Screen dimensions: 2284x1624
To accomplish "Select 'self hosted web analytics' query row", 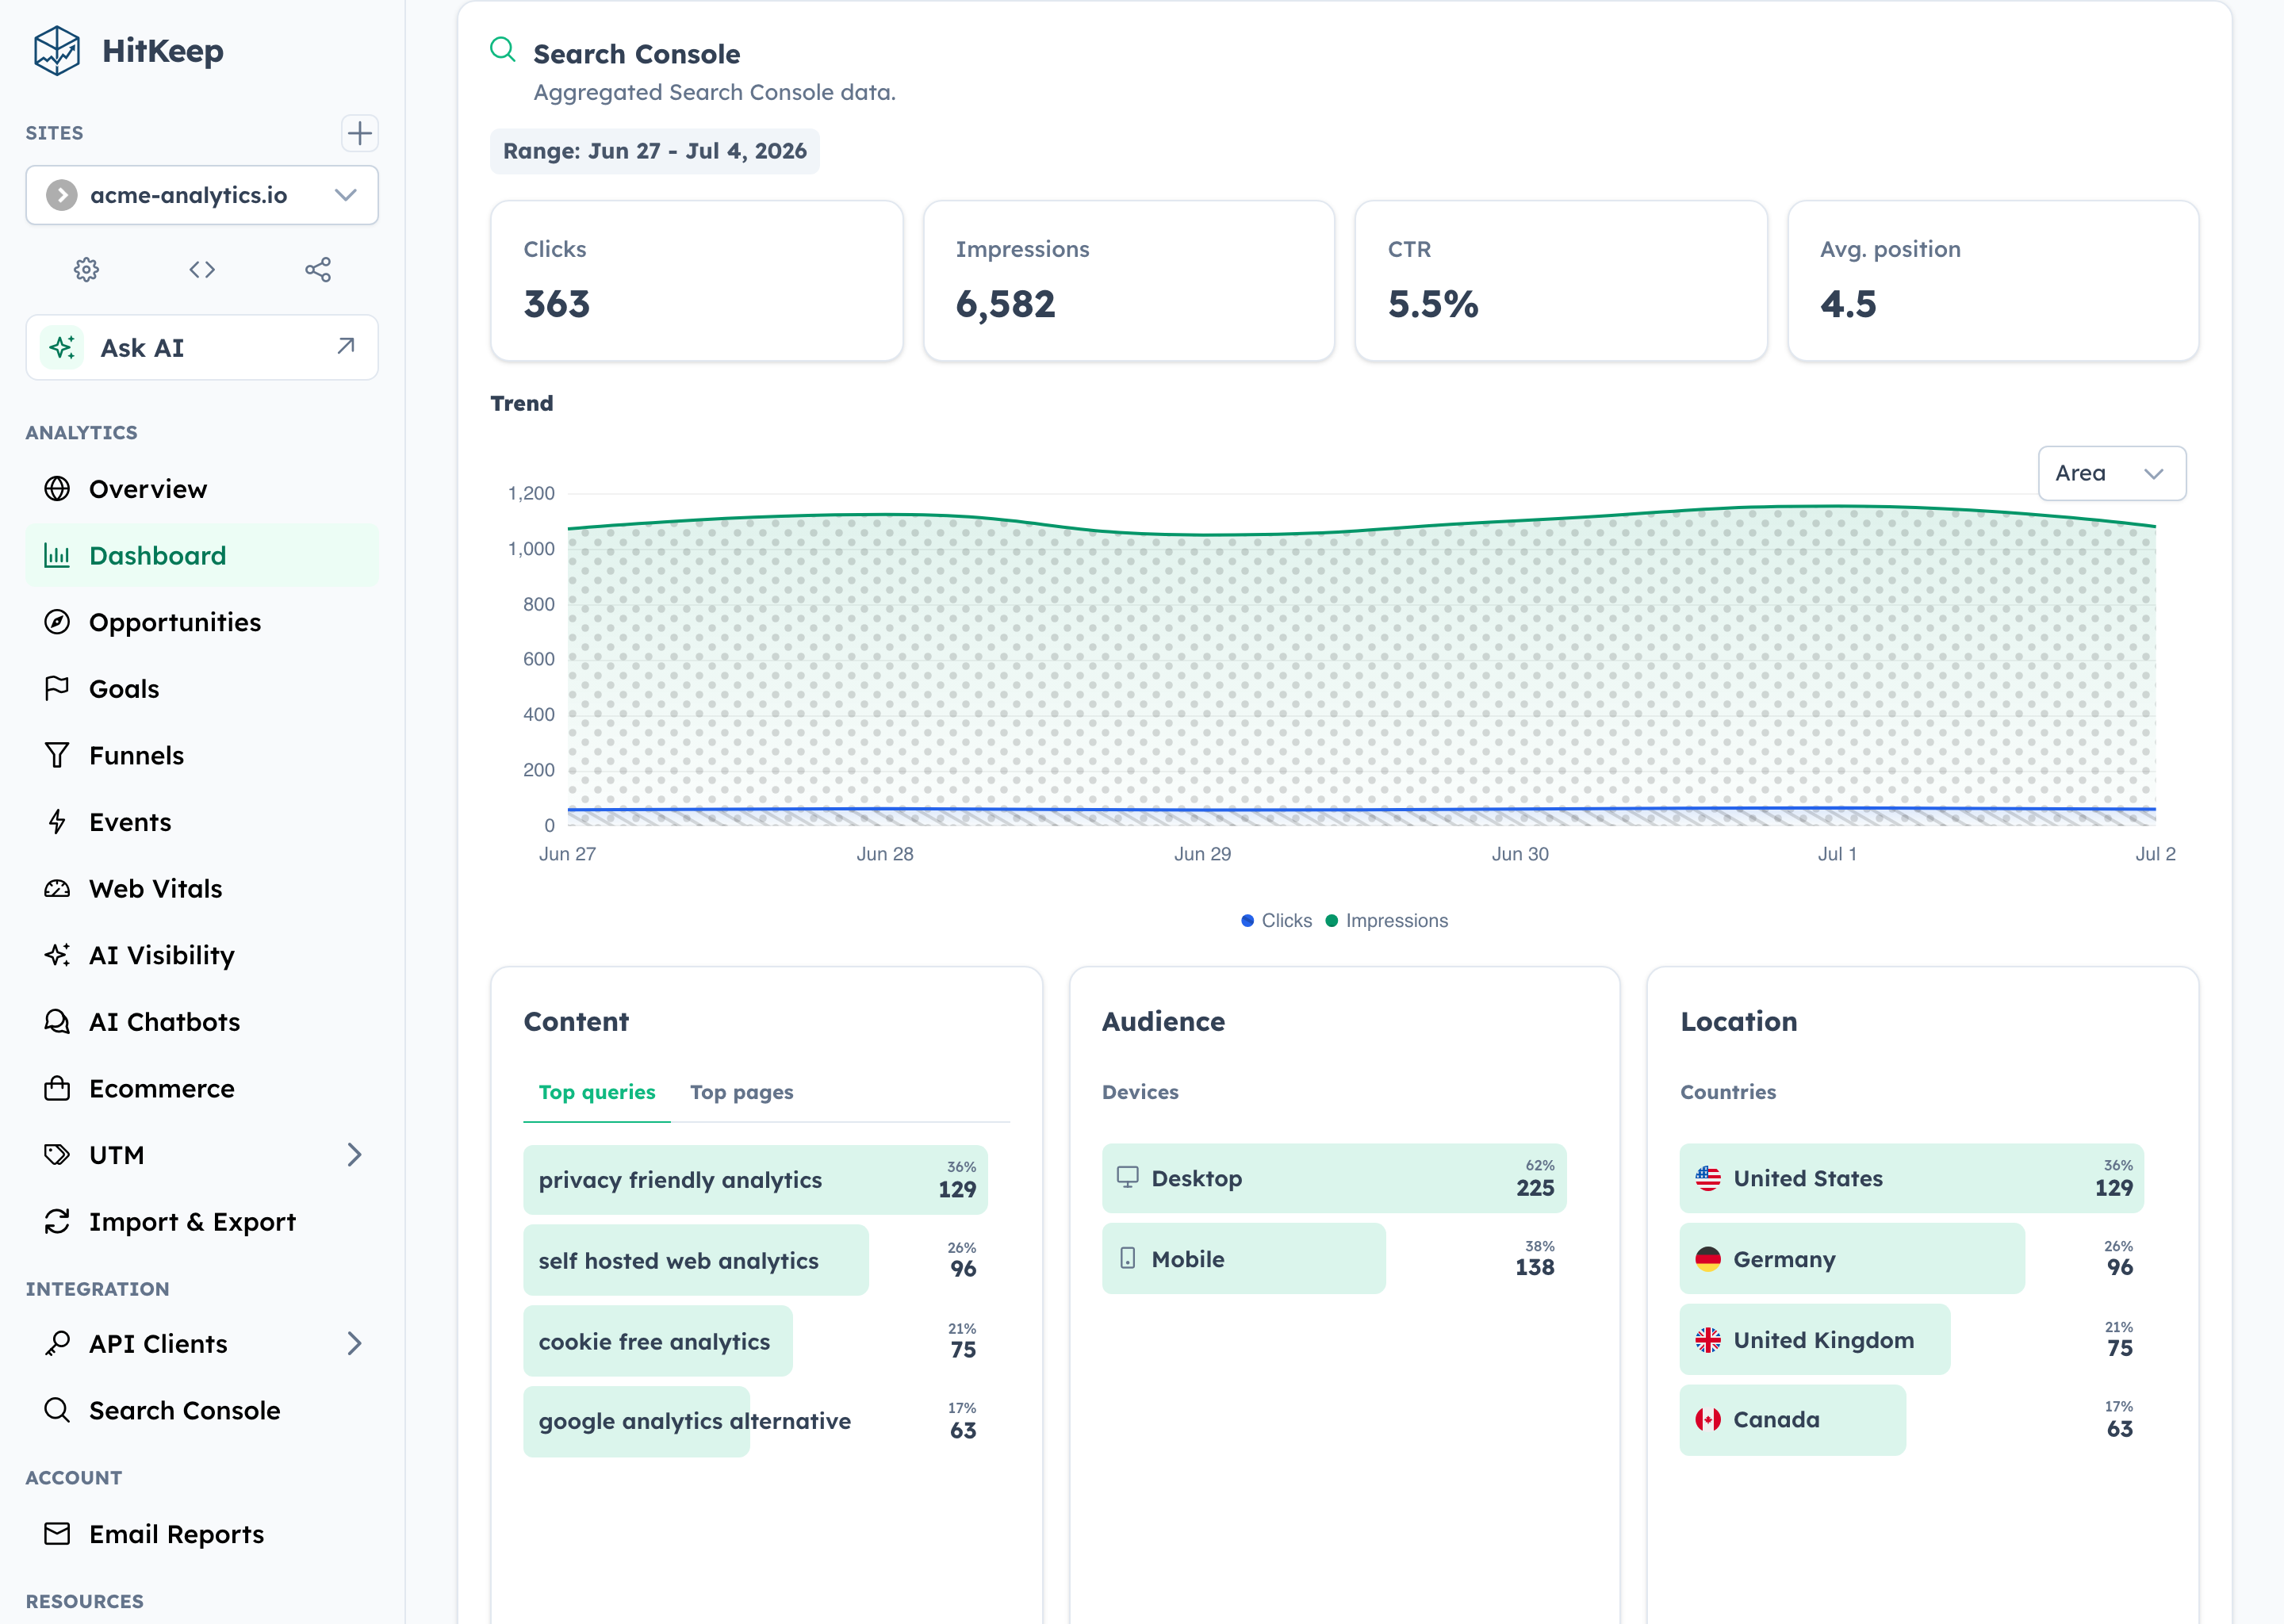I will (756, 1260).
